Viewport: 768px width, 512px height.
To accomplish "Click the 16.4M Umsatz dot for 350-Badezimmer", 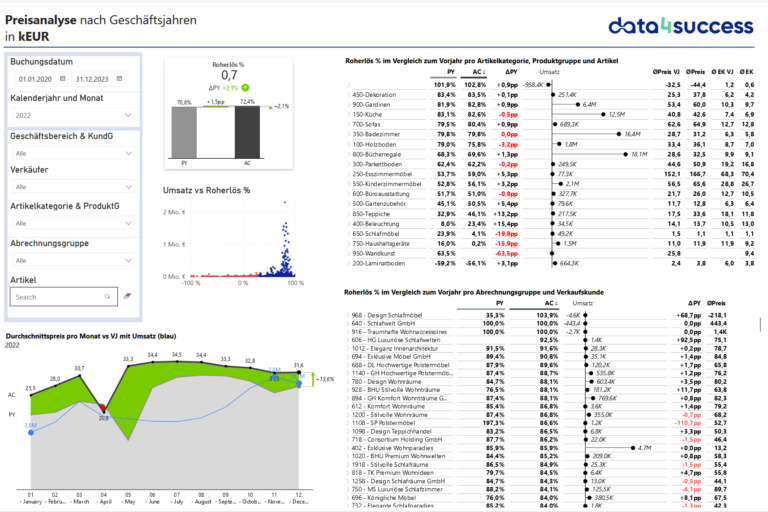I will 619,134.
